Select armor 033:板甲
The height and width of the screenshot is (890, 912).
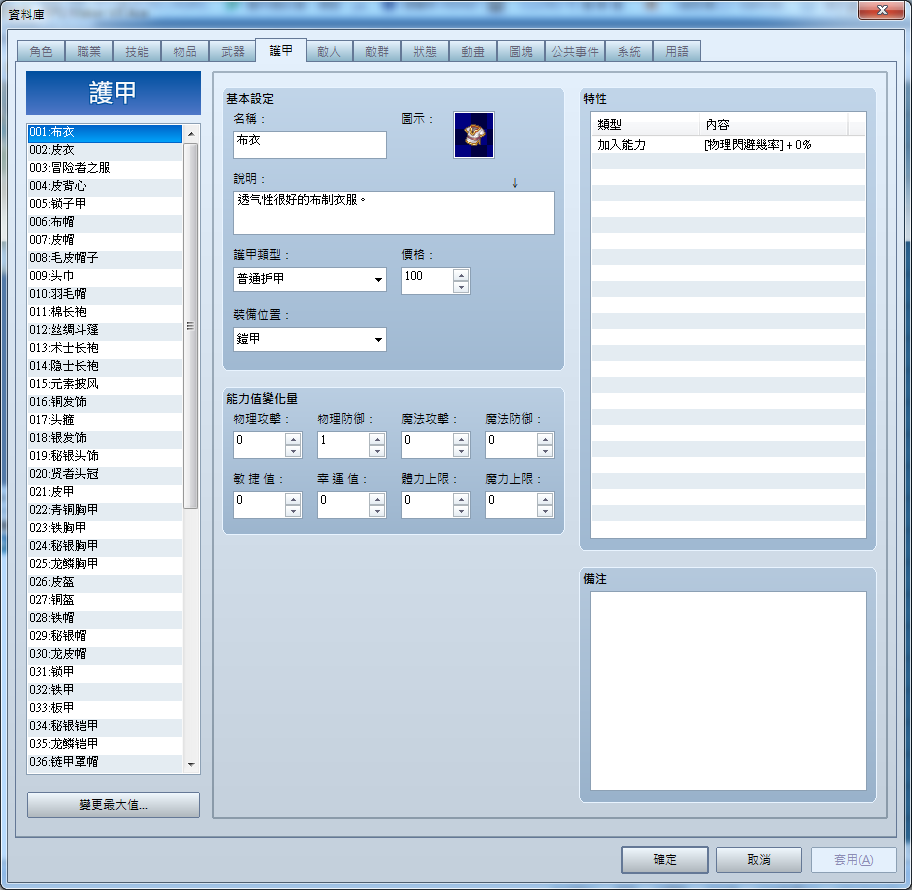tap(105, 708)
